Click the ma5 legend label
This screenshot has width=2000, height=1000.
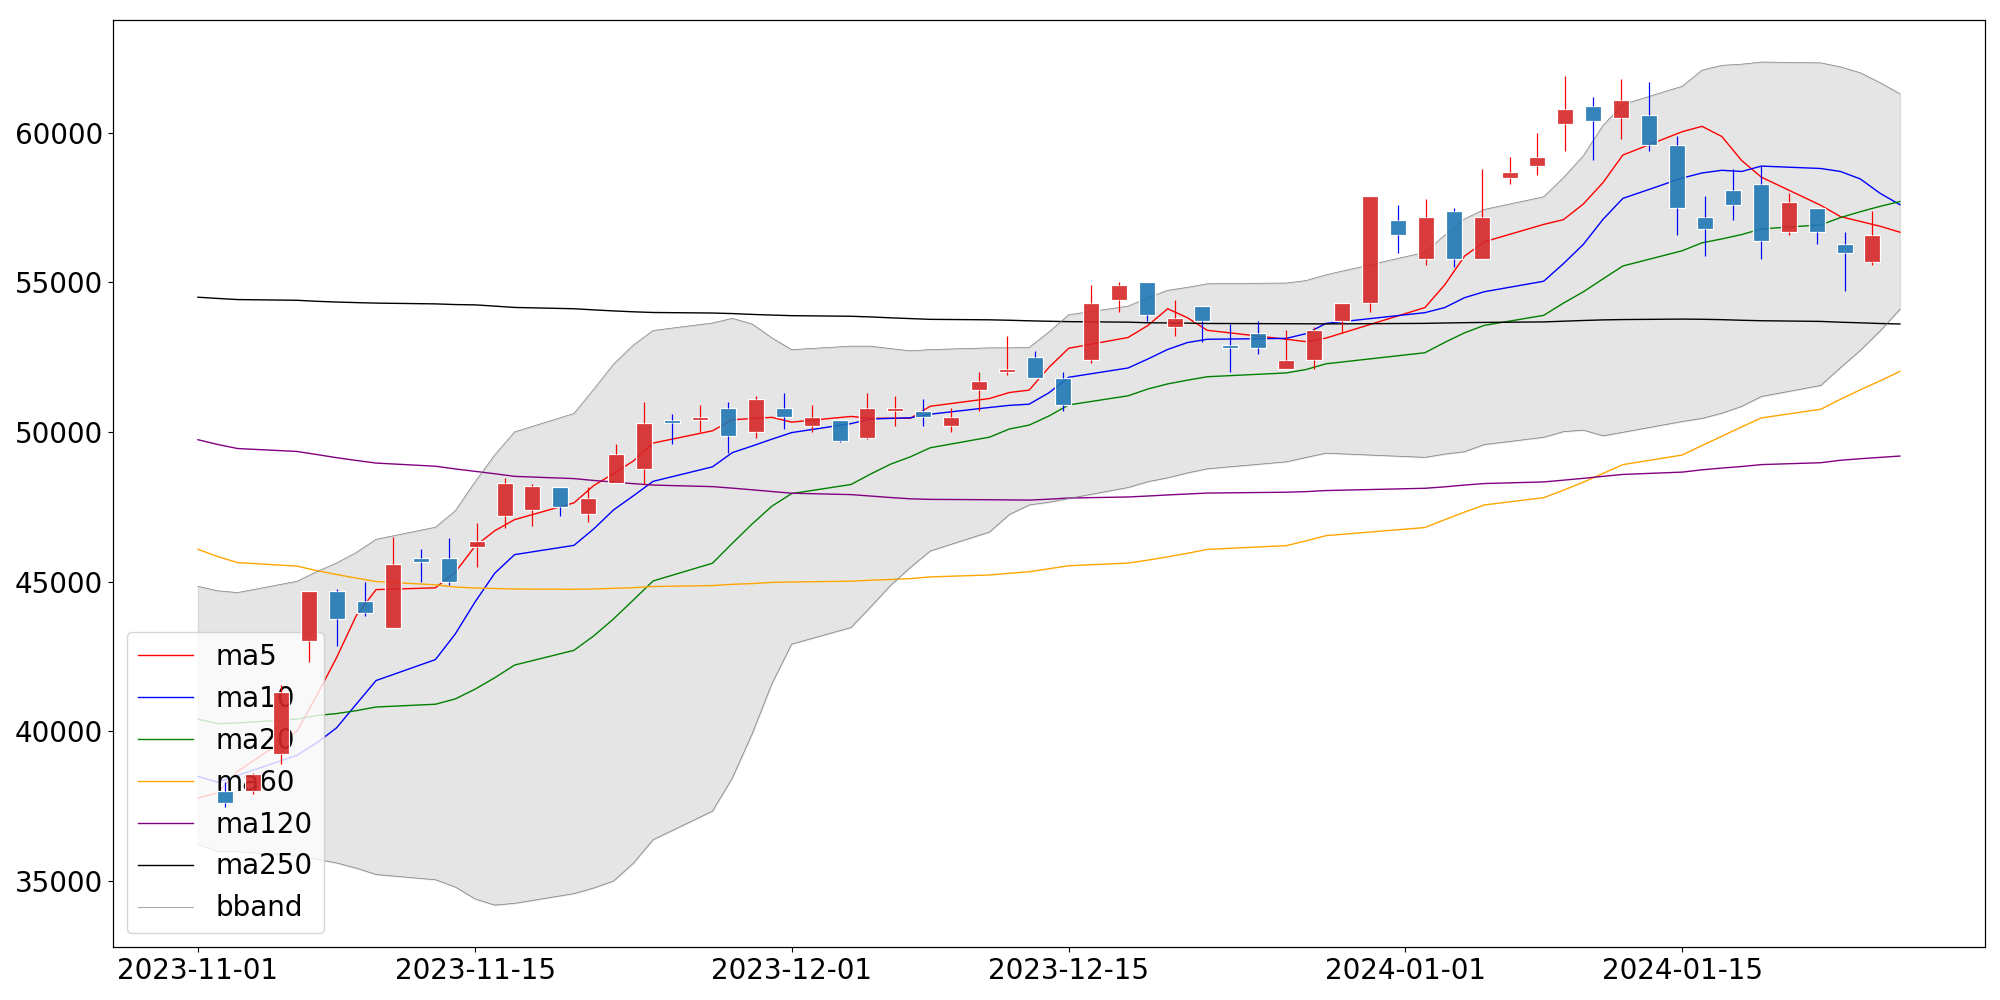[x=245, y=656]
